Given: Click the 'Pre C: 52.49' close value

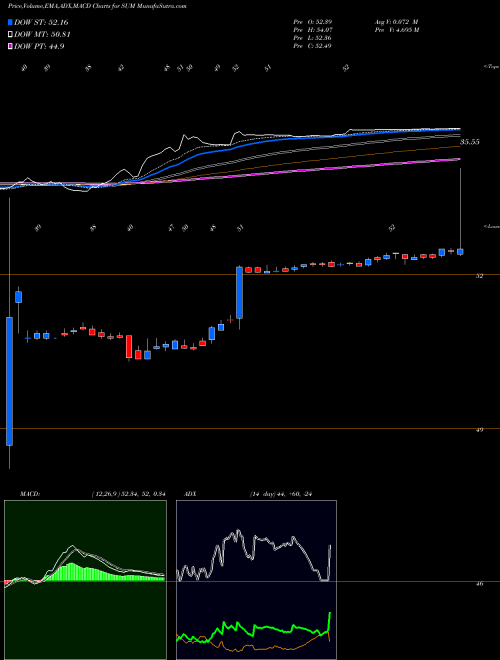Looking at the screenshot, I should [312, 46].
